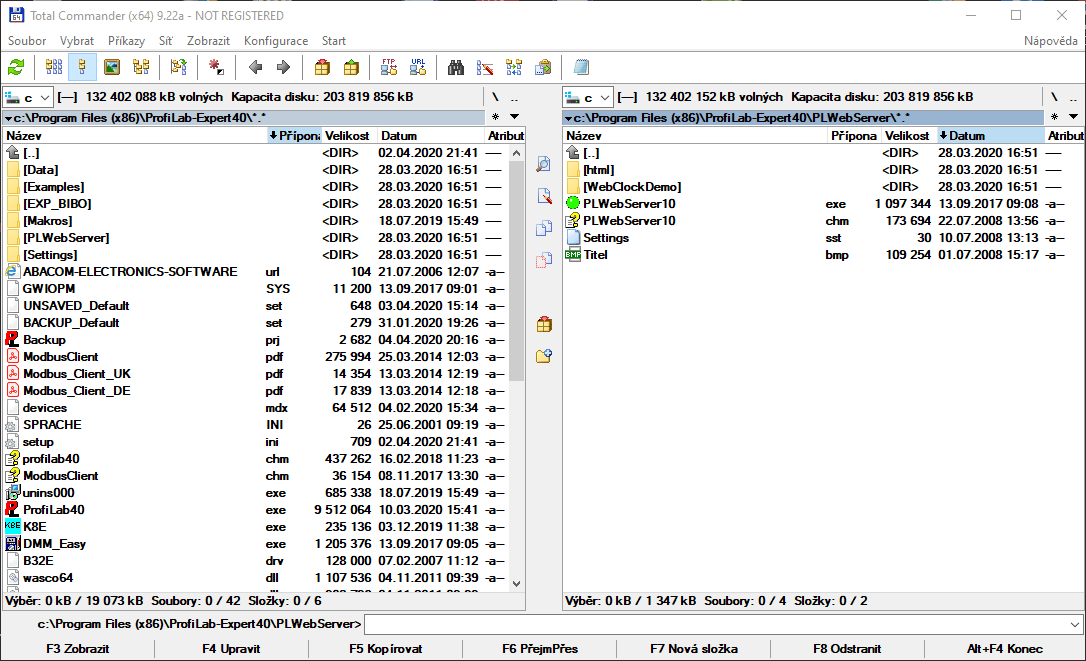Screen dimensions: 1086x661
Task: Click the green Refresh icon in toolbar
Action: [x=16, y=68]
